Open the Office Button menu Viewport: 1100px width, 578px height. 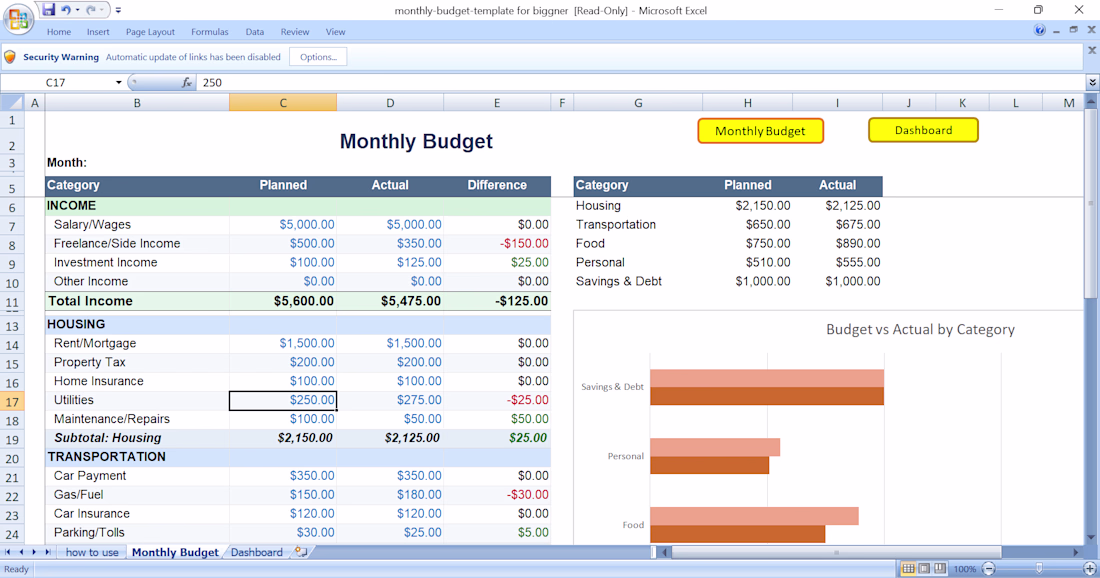pos(18,19)
